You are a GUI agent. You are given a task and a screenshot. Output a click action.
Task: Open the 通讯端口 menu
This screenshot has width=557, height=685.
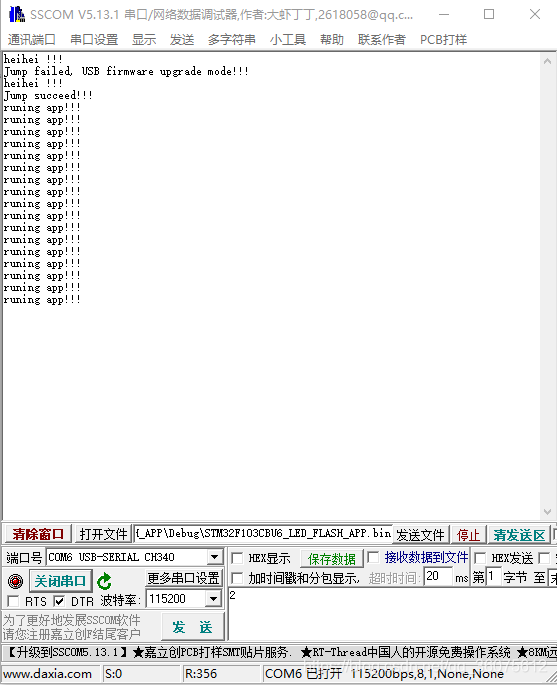click(31, 40)
